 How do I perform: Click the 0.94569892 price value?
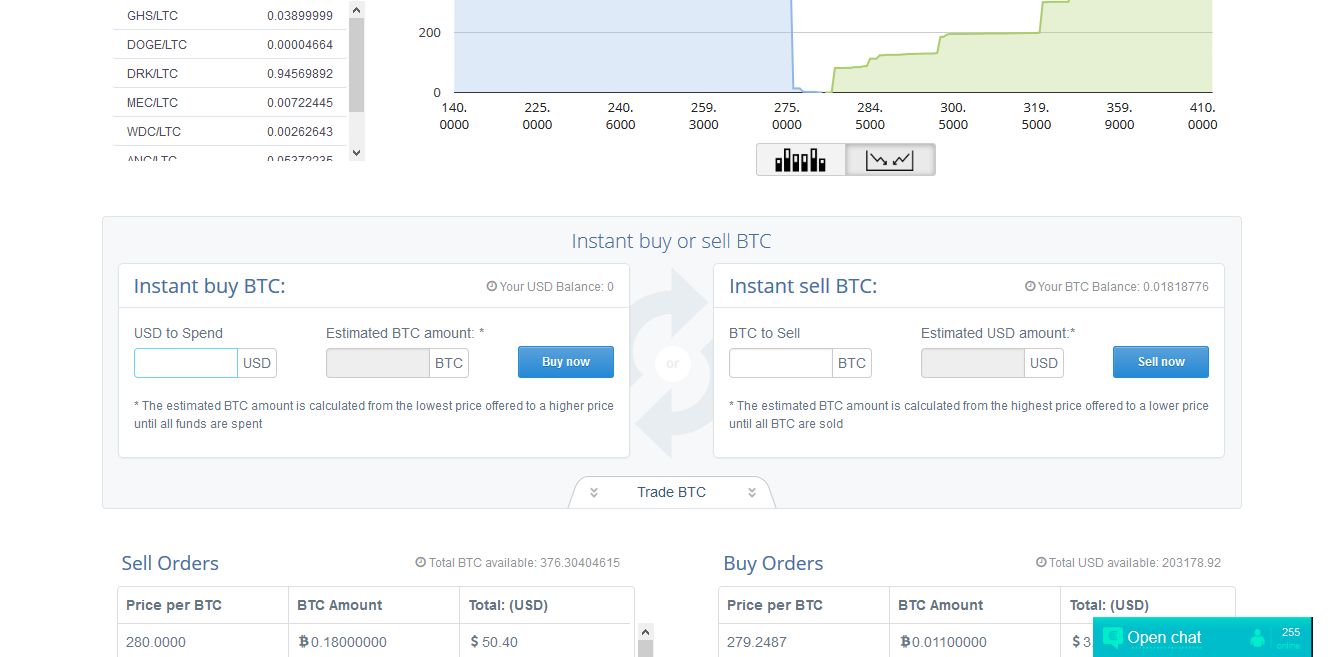click(x=300, y=74)
